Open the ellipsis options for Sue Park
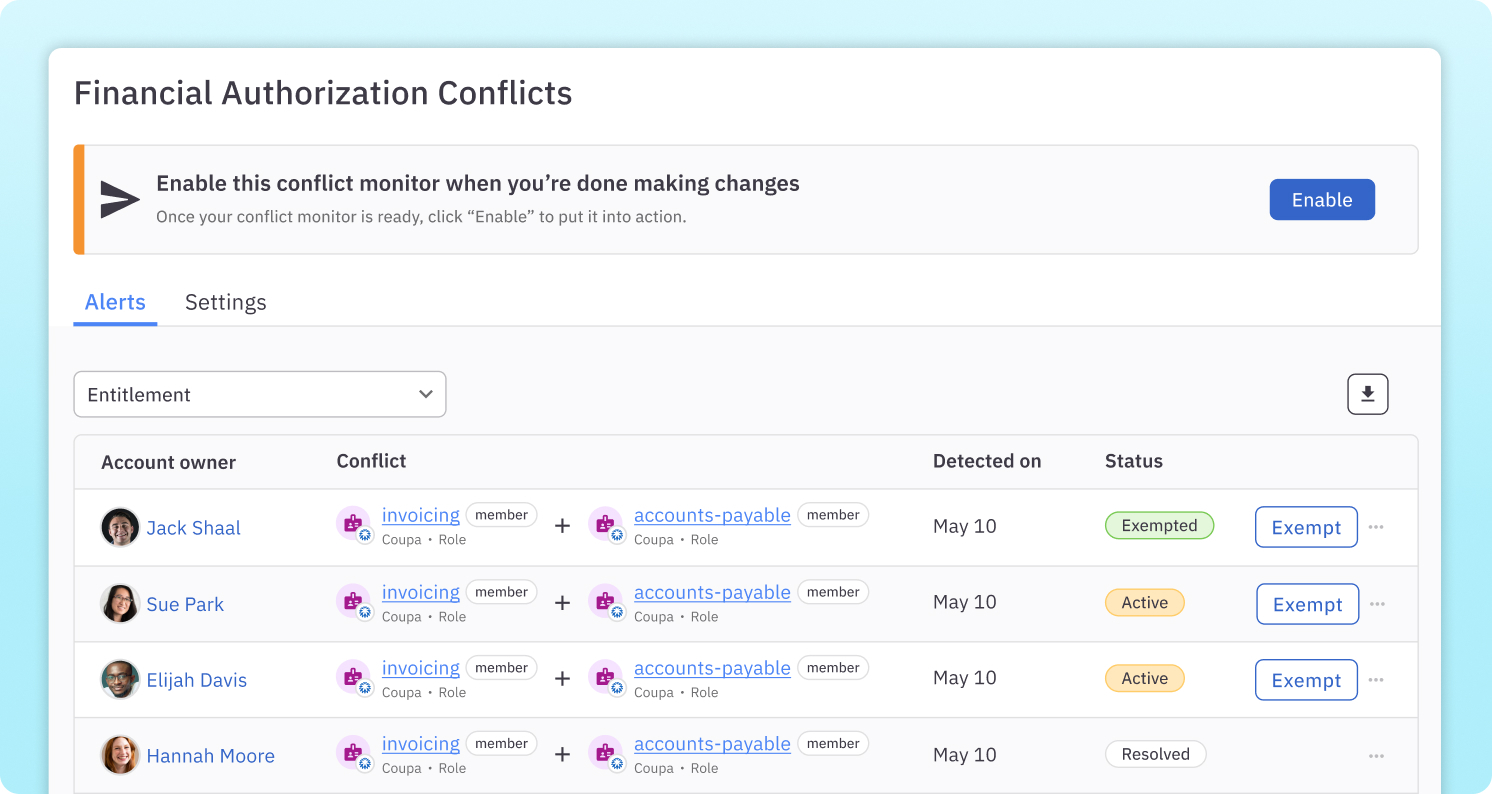Screen dimensions: 1492x794 (x=1376, y=601)
